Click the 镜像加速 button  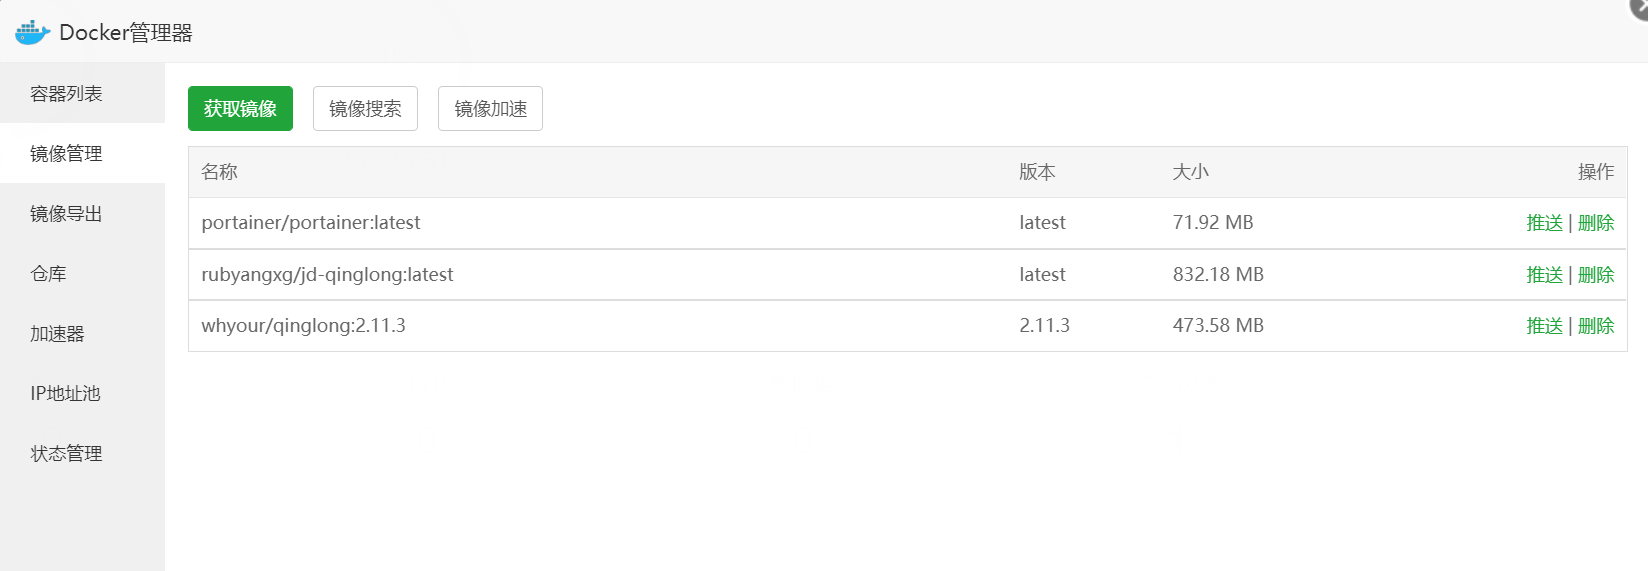point(490,108)
